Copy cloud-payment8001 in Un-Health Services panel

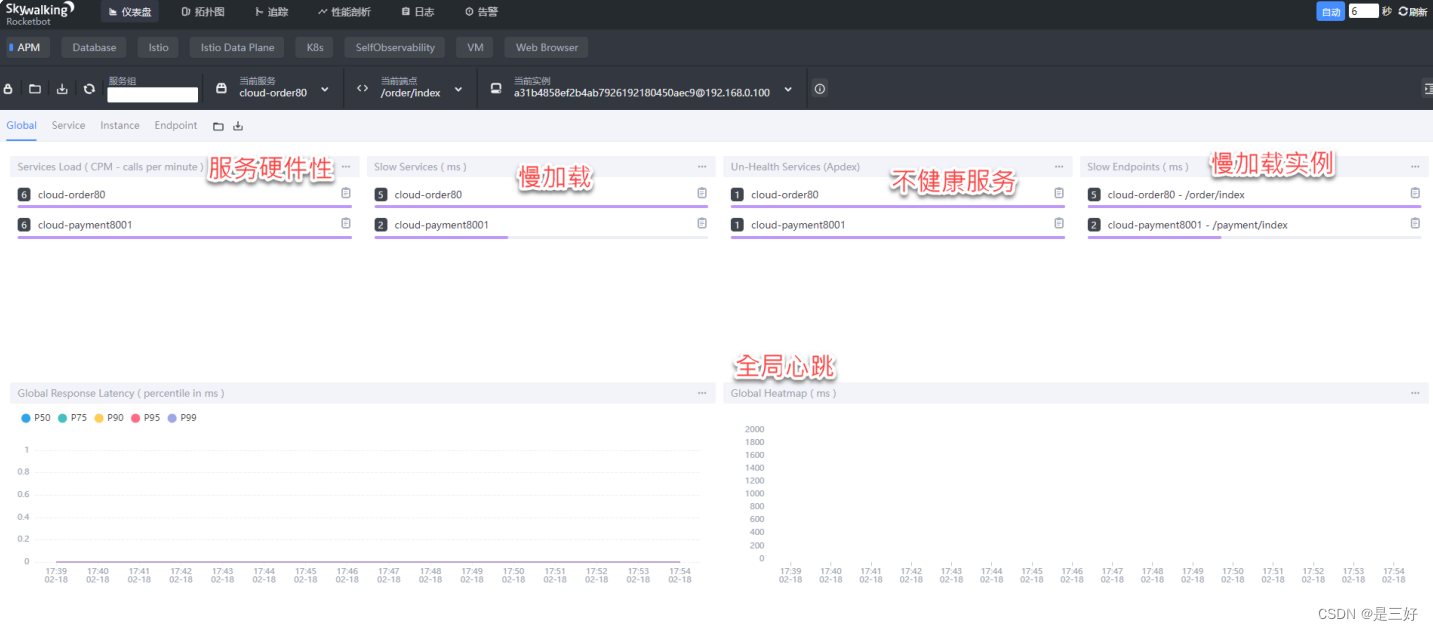point(1059,223)
